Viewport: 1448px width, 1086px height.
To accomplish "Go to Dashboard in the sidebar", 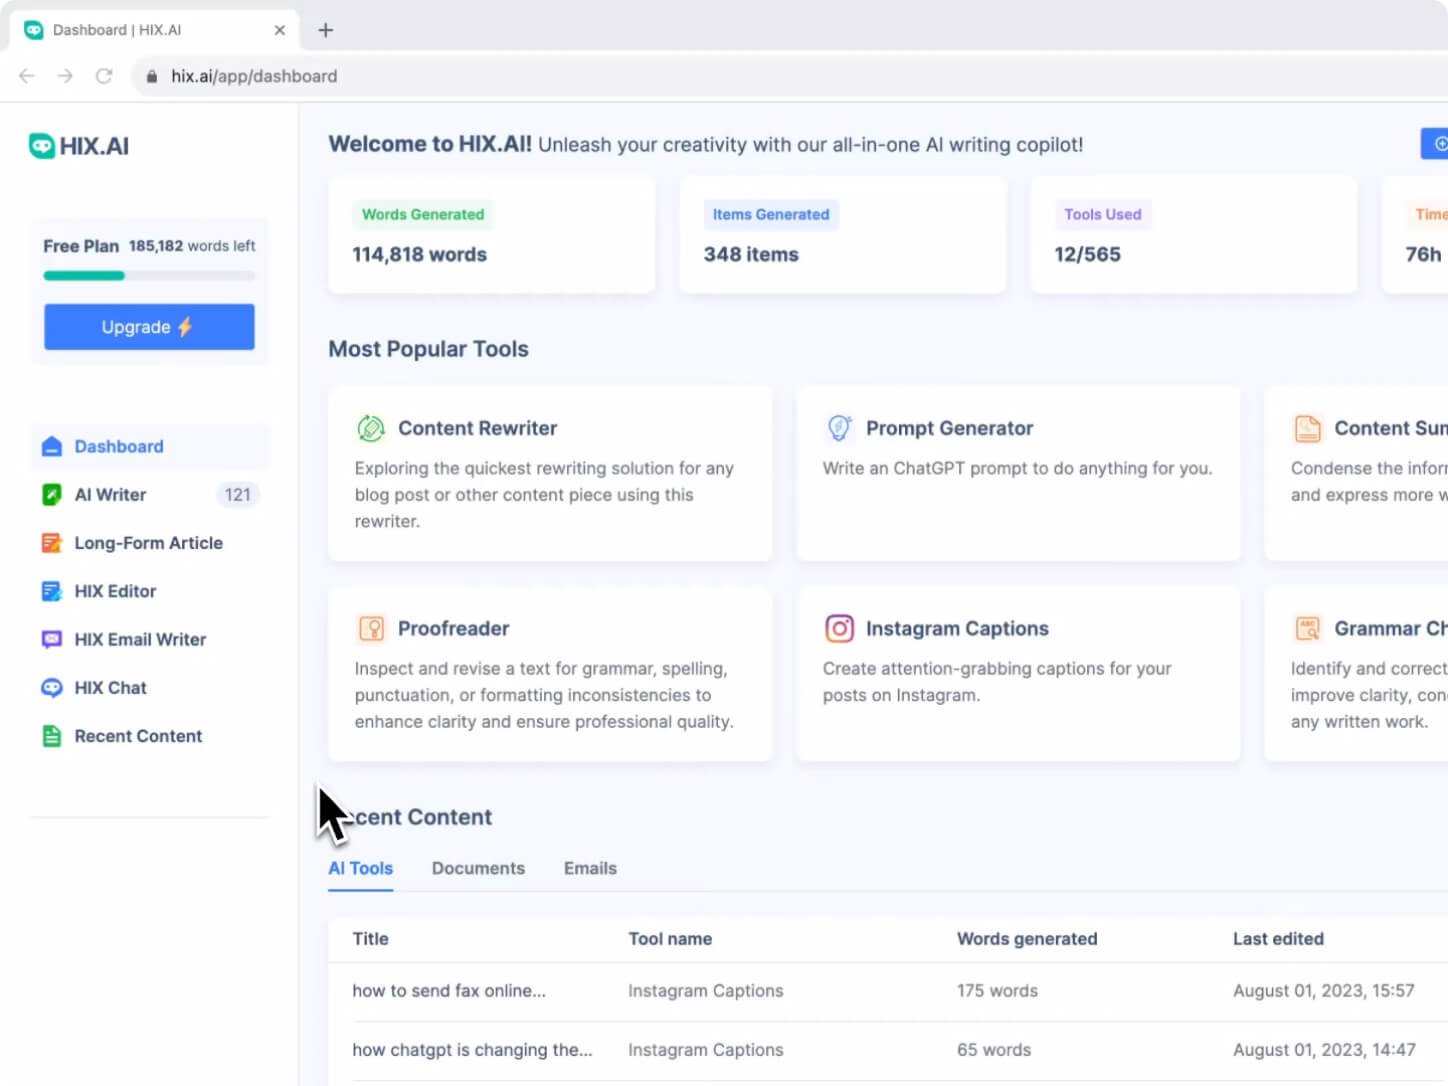I will point(118,447).
